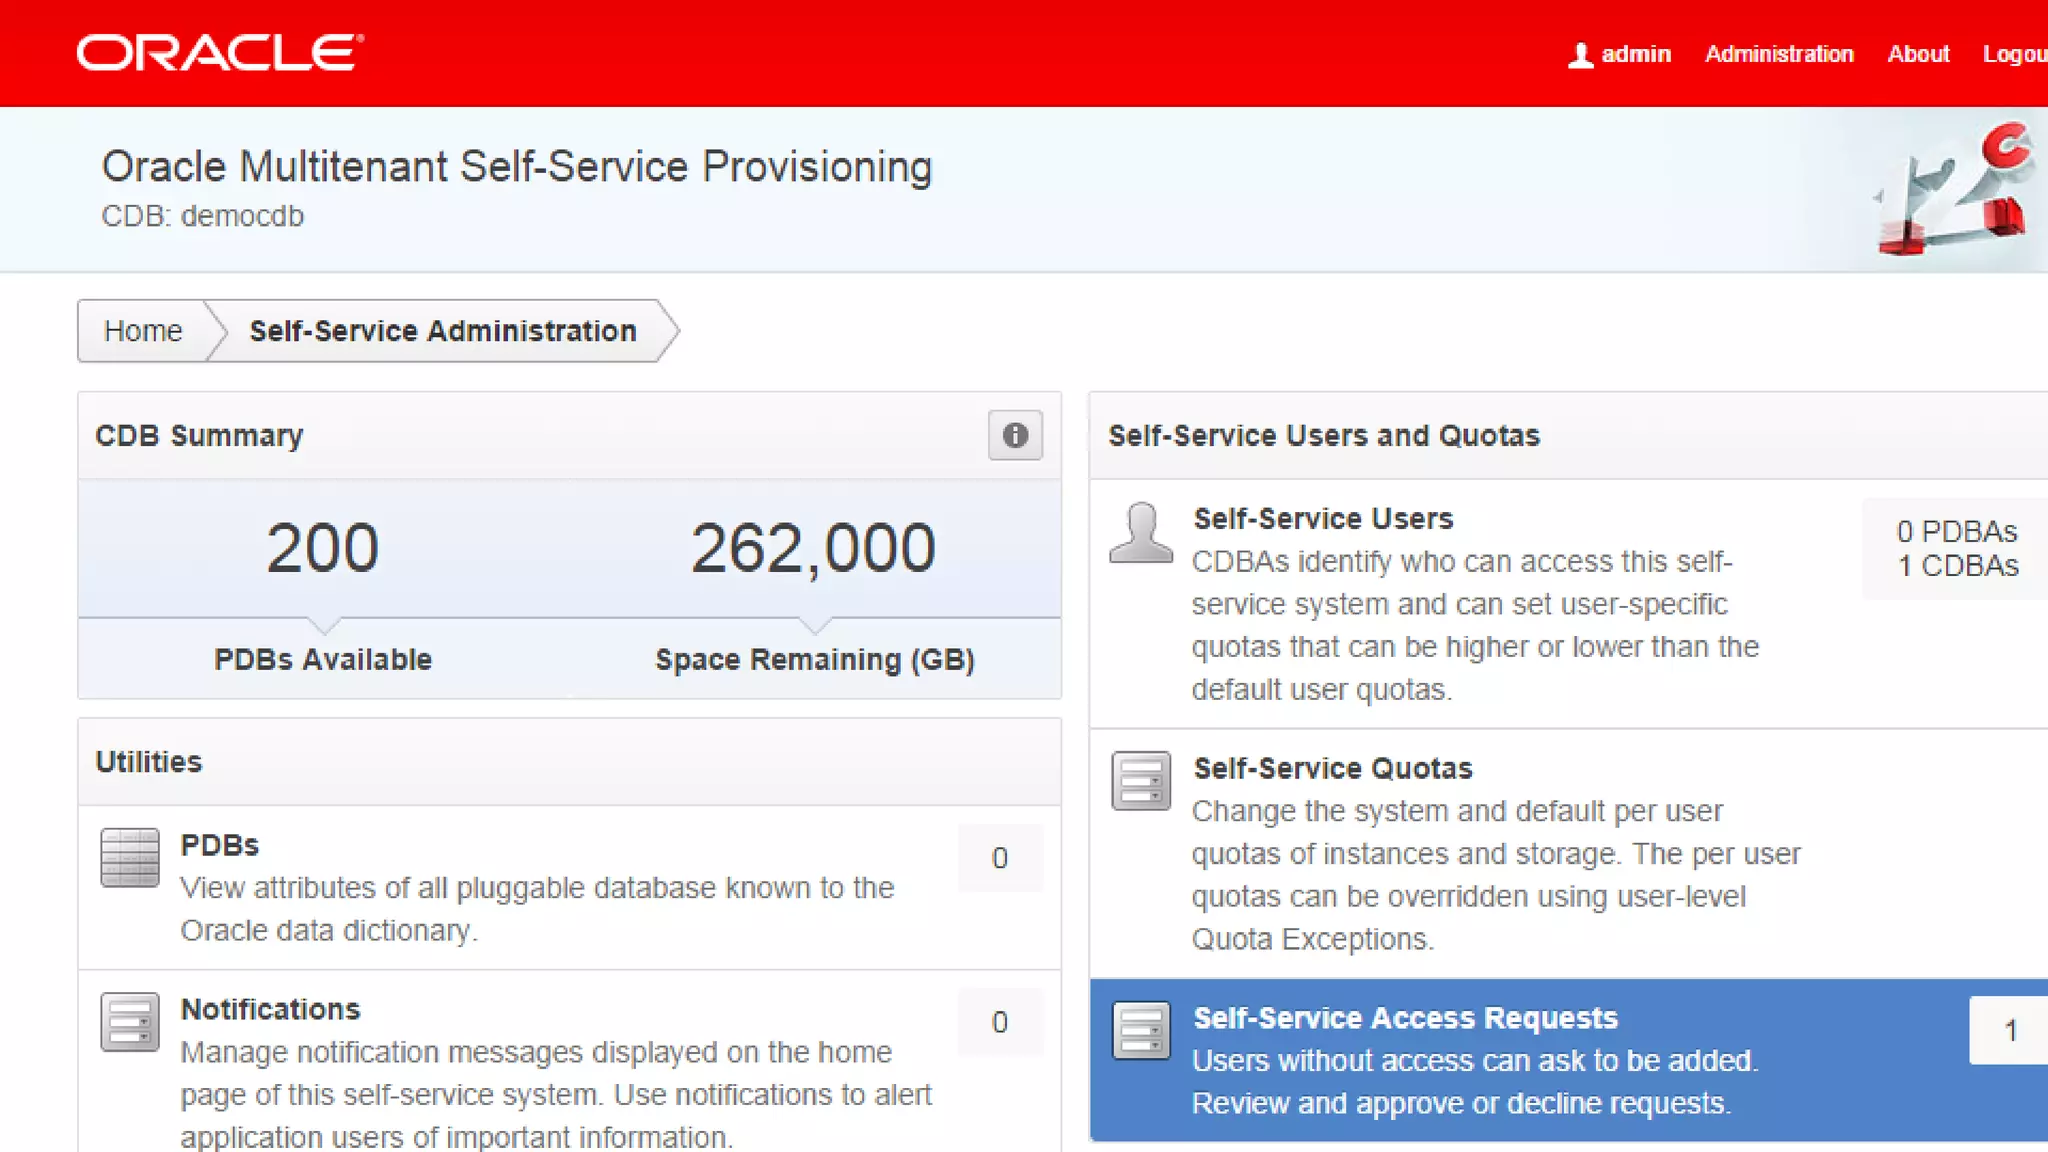Screen dimensions: 2048x1152
Task: Click the 0 PDBAs 1 CDBAs badge
Action: pyautogui.click(x=1957, y=548)
